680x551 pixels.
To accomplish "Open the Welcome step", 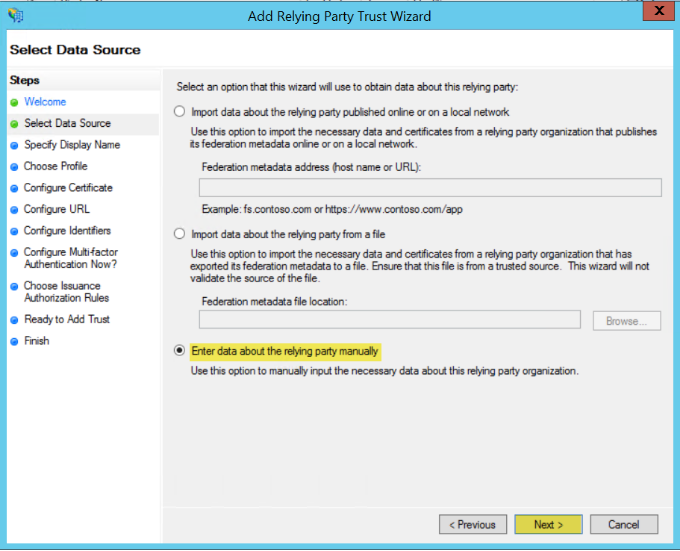I will (x=45, y=102).
